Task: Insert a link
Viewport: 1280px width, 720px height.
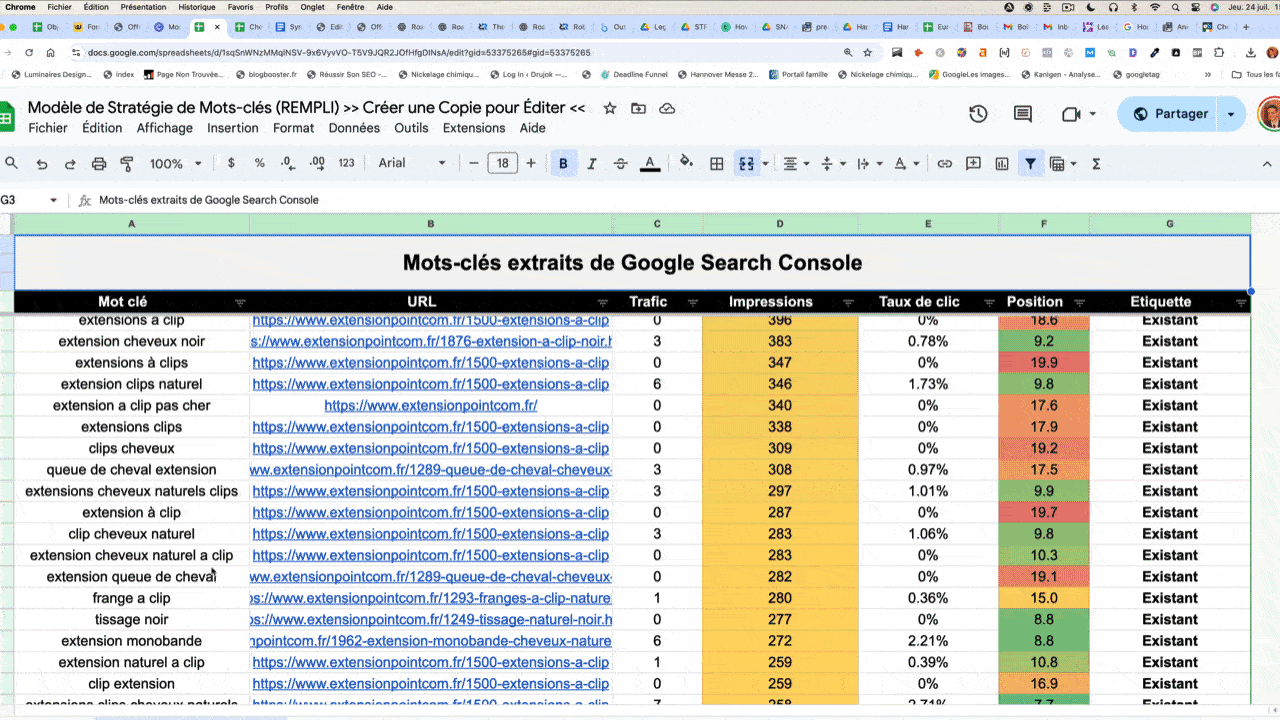Action: [944, 163]
